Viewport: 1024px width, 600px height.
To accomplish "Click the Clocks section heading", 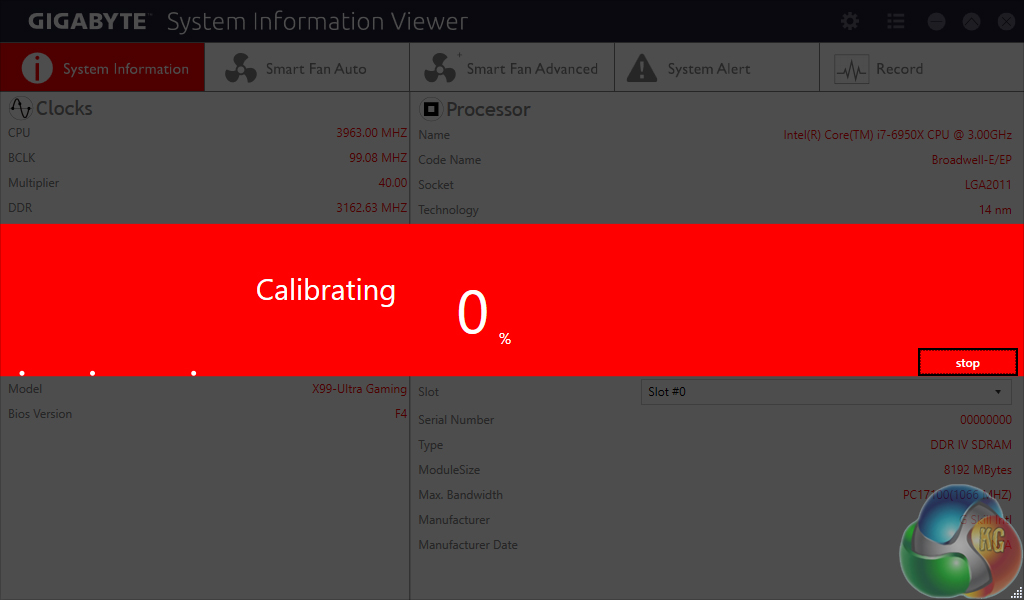I will pos(64,108).
